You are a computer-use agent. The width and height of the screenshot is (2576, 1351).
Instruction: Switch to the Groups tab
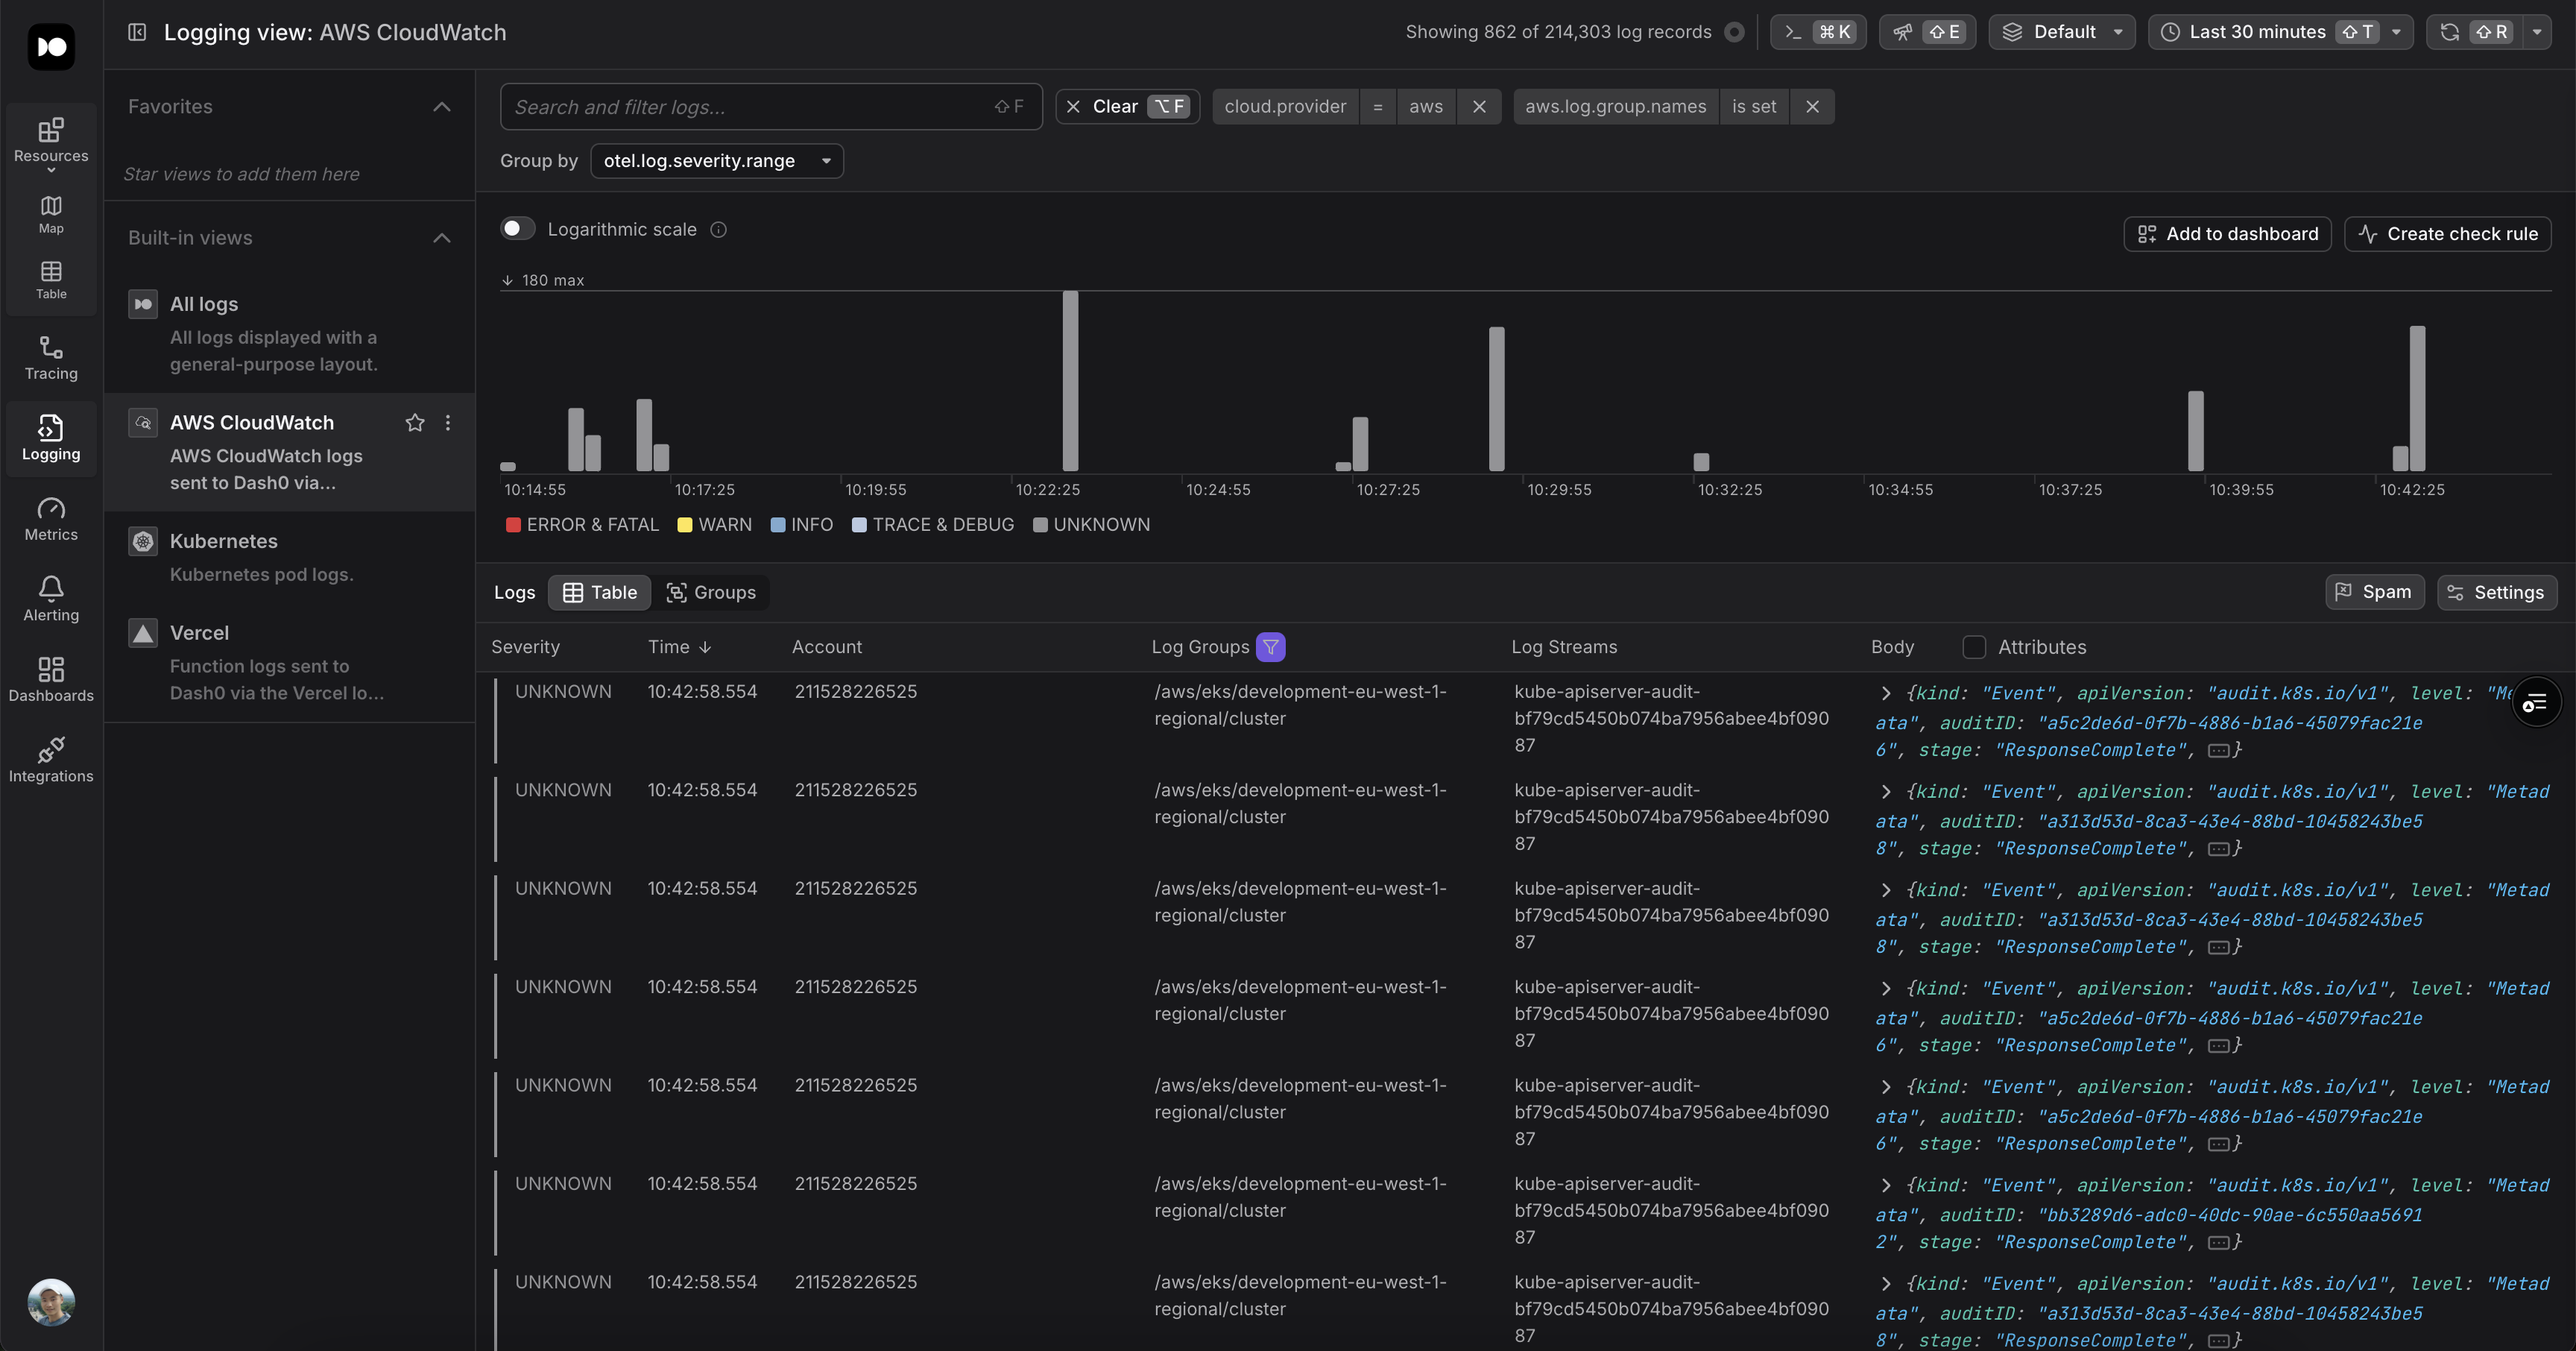point(711,593)
